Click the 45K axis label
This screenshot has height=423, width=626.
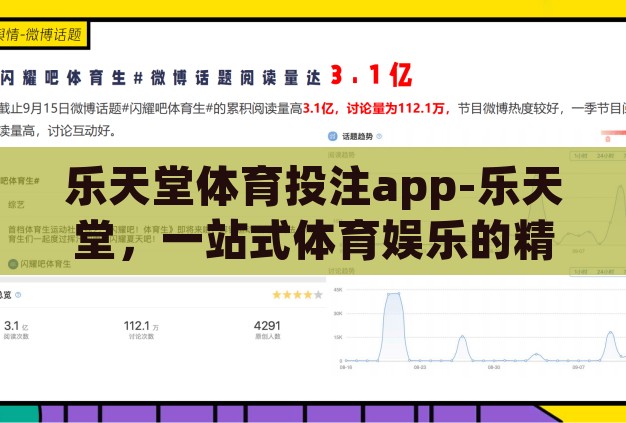point(338,290)
